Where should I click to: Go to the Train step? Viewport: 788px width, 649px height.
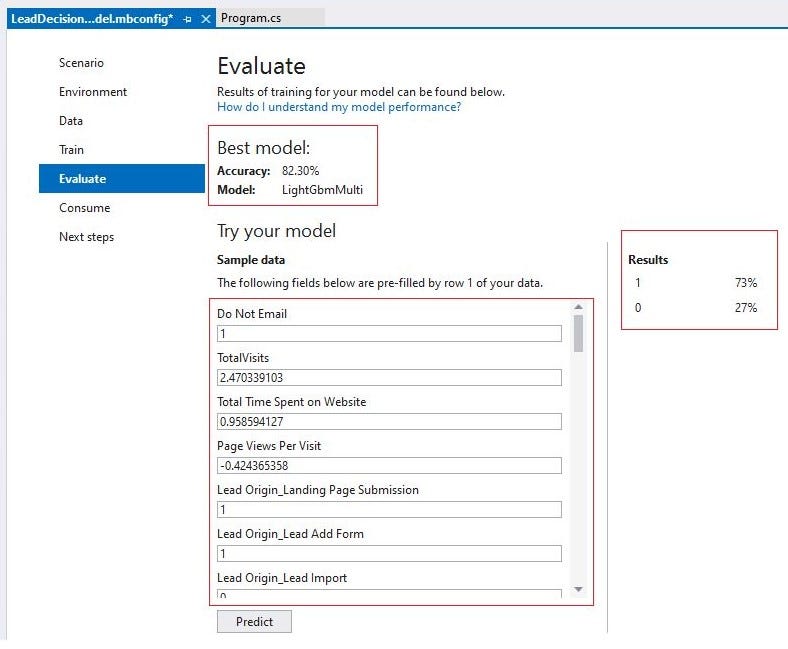coord(71,150)
